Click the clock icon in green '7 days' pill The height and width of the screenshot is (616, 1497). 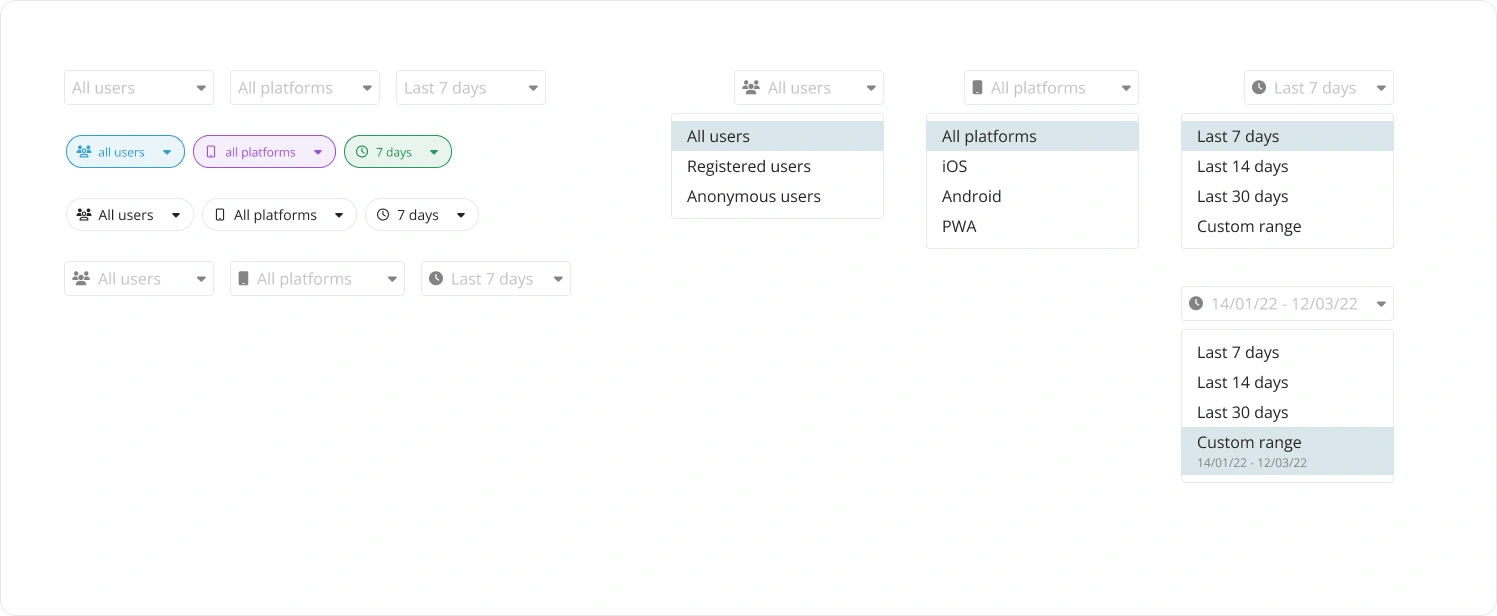(361, 153)
